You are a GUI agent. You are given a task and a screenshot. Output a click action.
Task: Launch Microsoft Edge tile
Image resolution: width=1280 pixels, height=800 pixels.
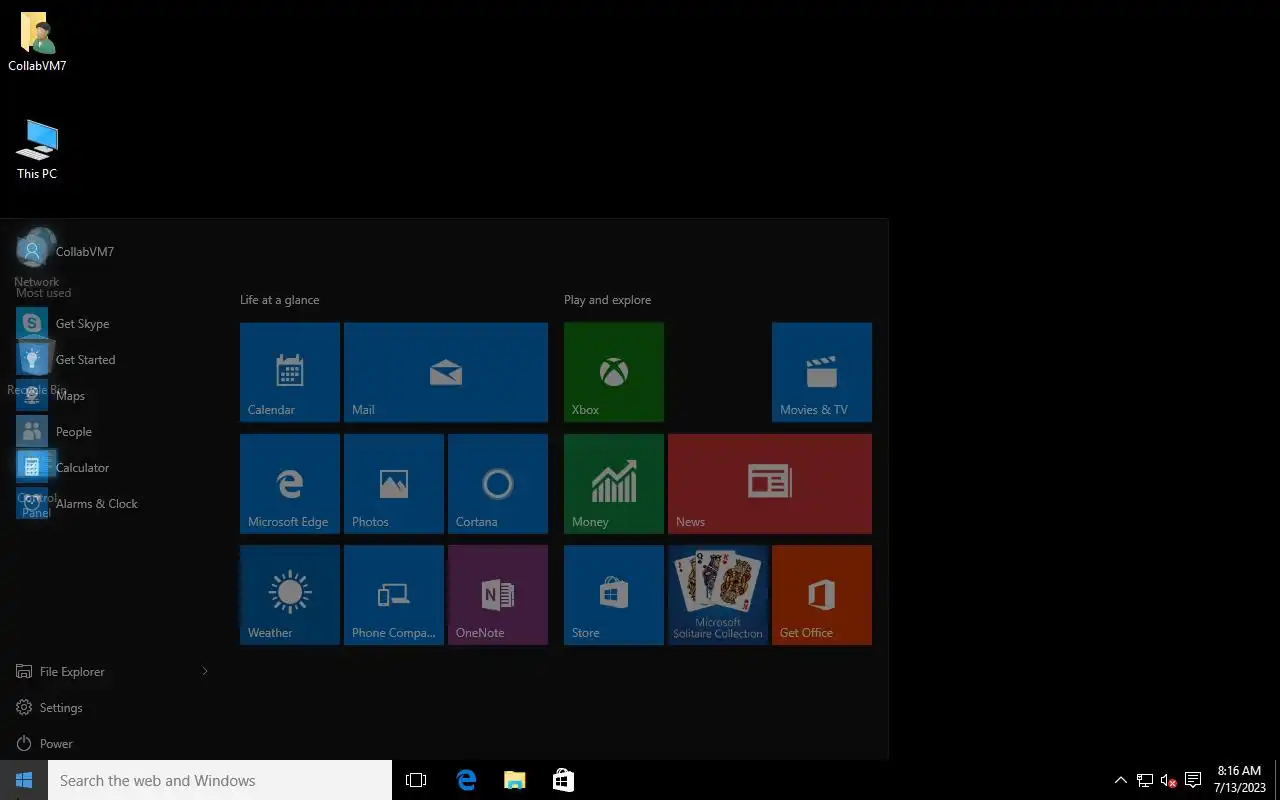[x=290, y=484]
